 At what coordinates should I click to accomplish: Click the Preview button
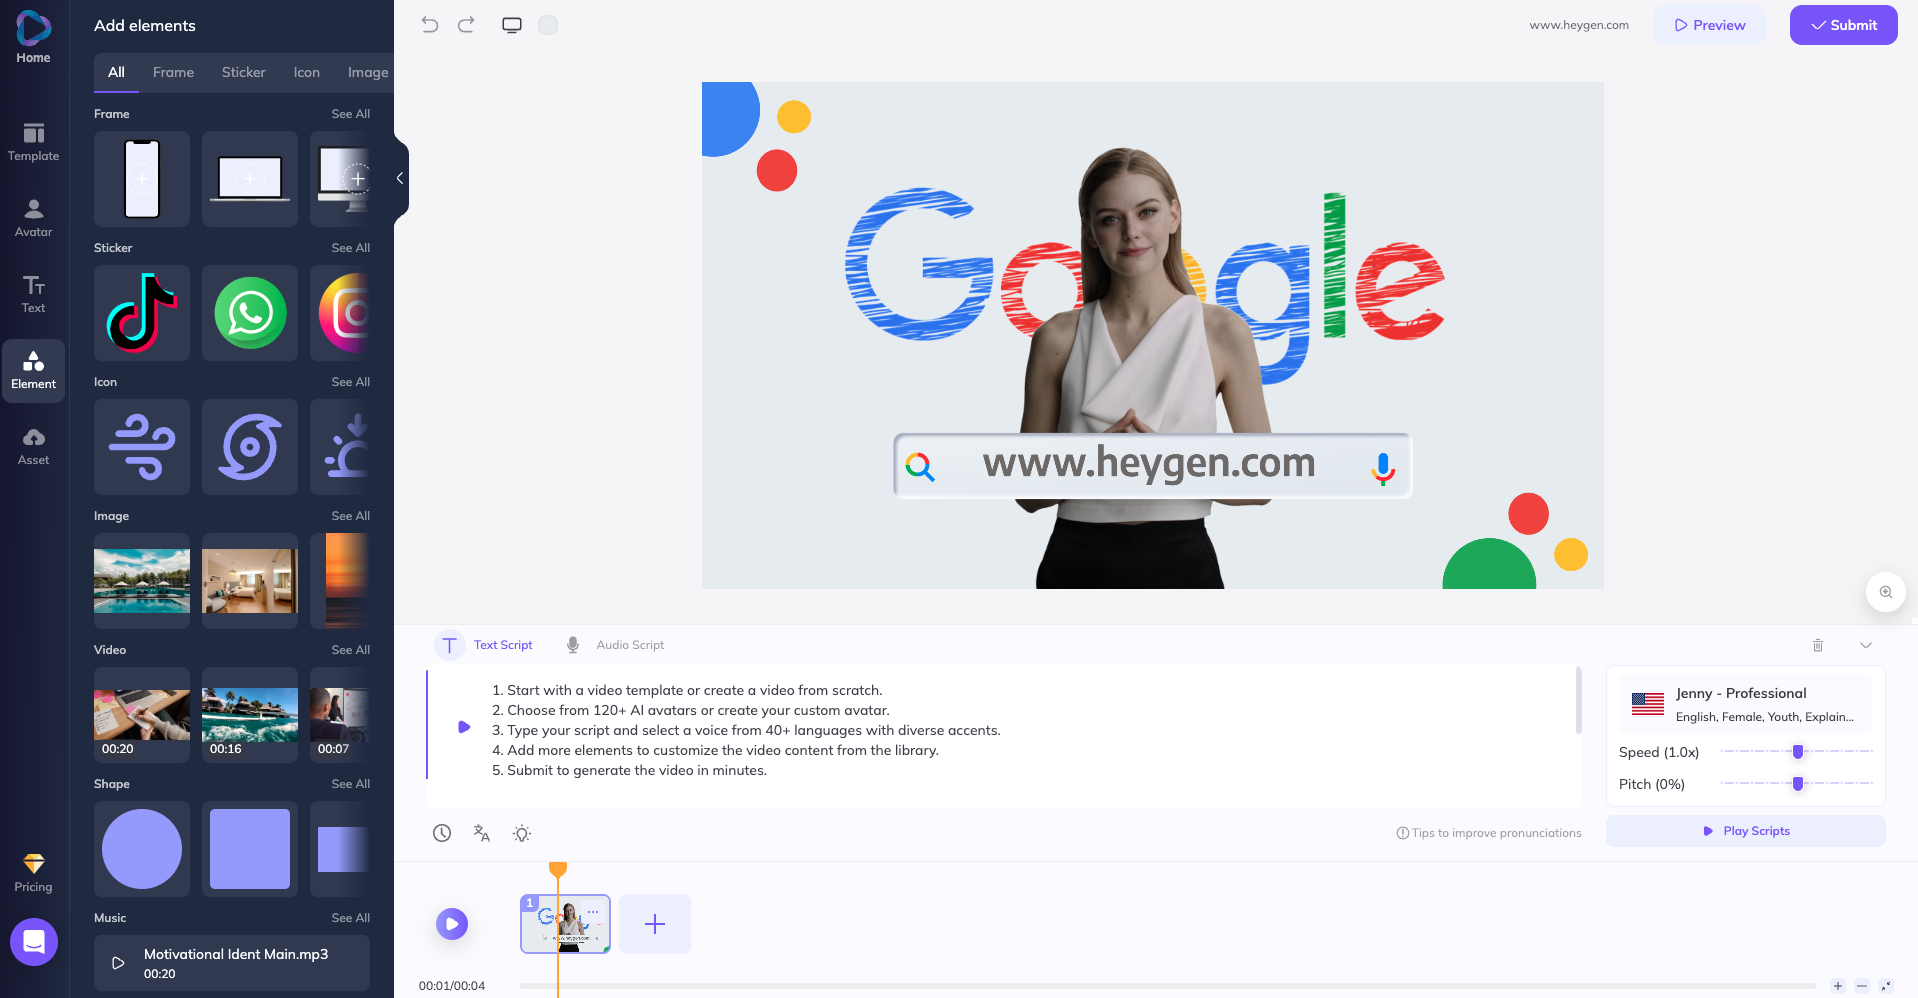1709,25
